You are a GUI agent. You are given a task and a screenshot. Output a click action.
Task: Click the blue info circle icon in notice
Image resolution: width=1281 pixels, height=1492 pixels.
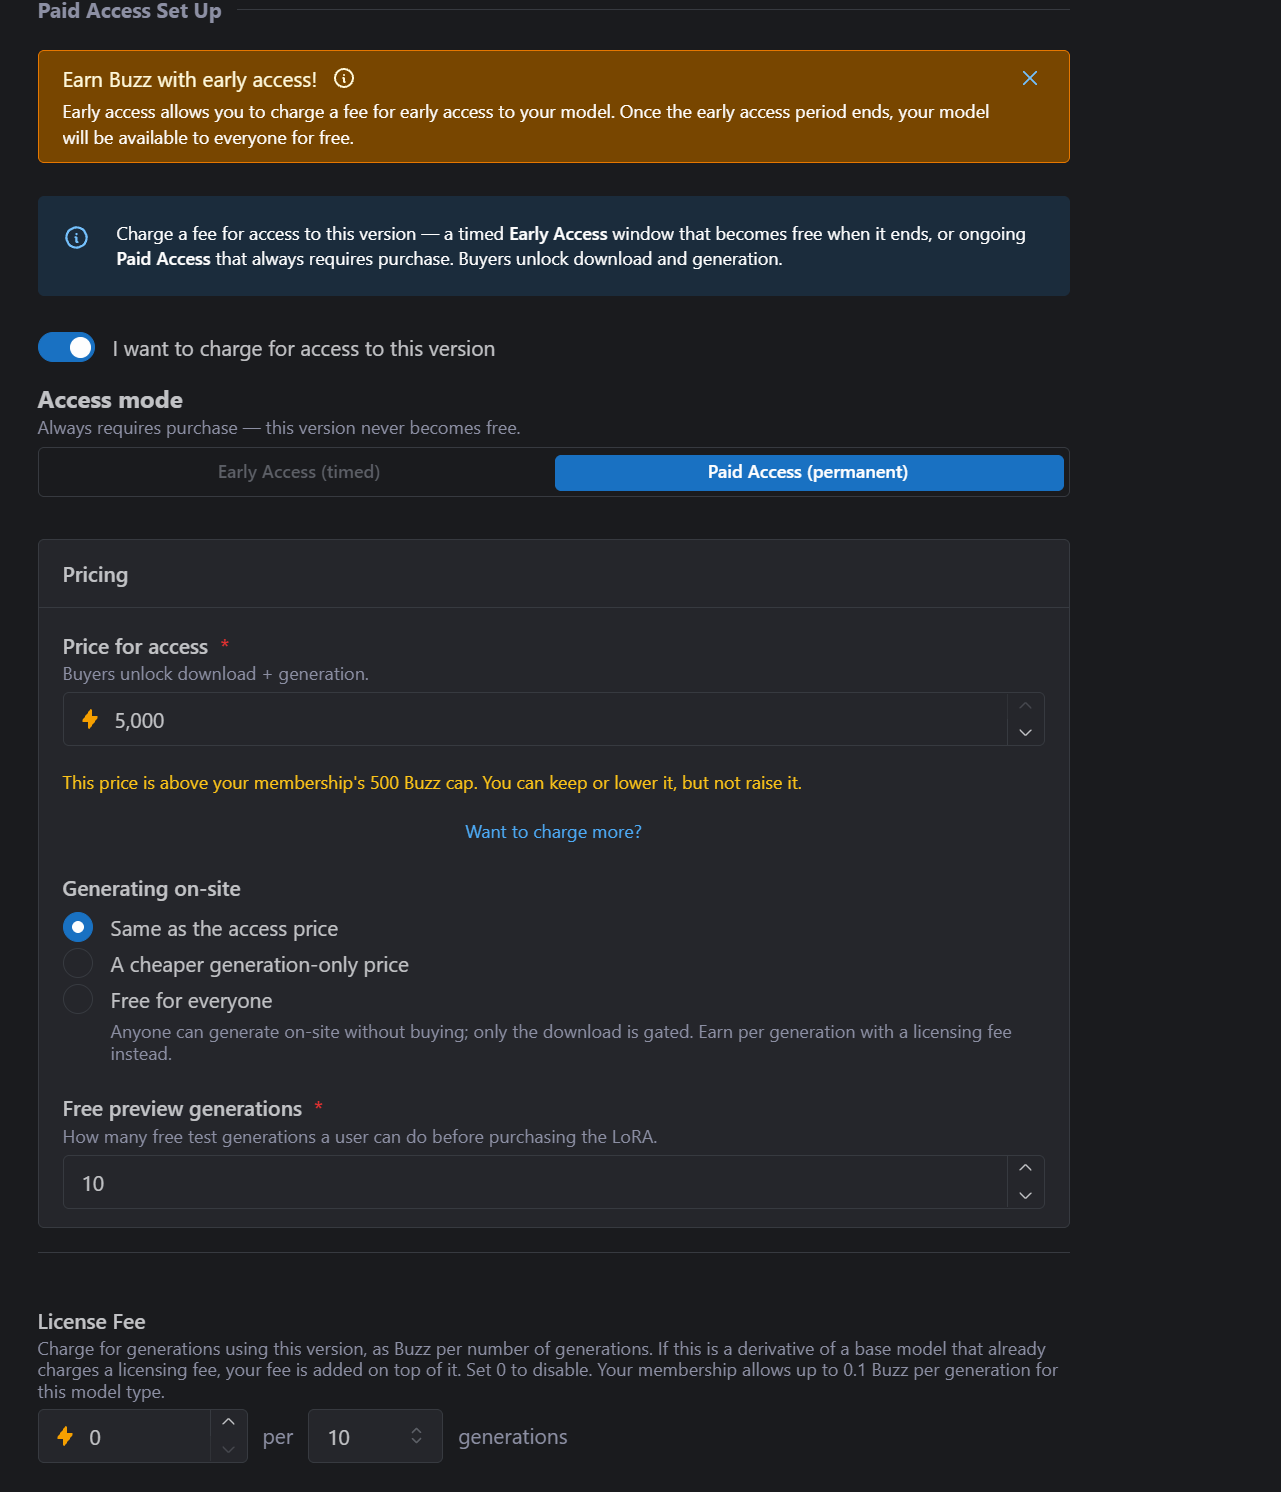pyautogui.click(x=76, y=237)
